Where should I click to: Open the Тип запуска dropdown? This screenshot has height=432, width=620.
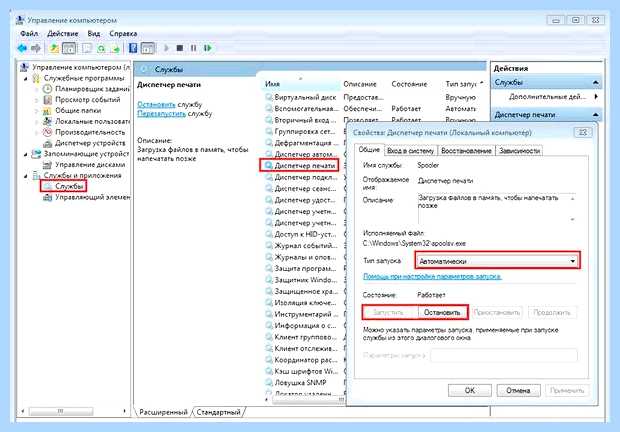(497, 261)
